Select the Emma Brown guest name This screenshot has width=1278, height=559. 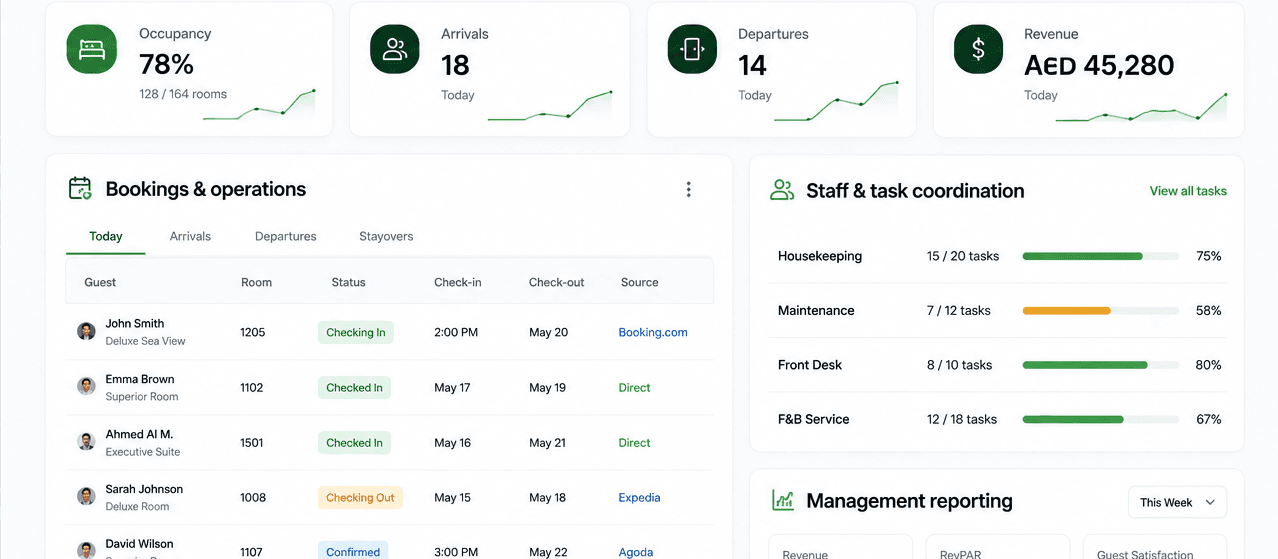point(140,379)
